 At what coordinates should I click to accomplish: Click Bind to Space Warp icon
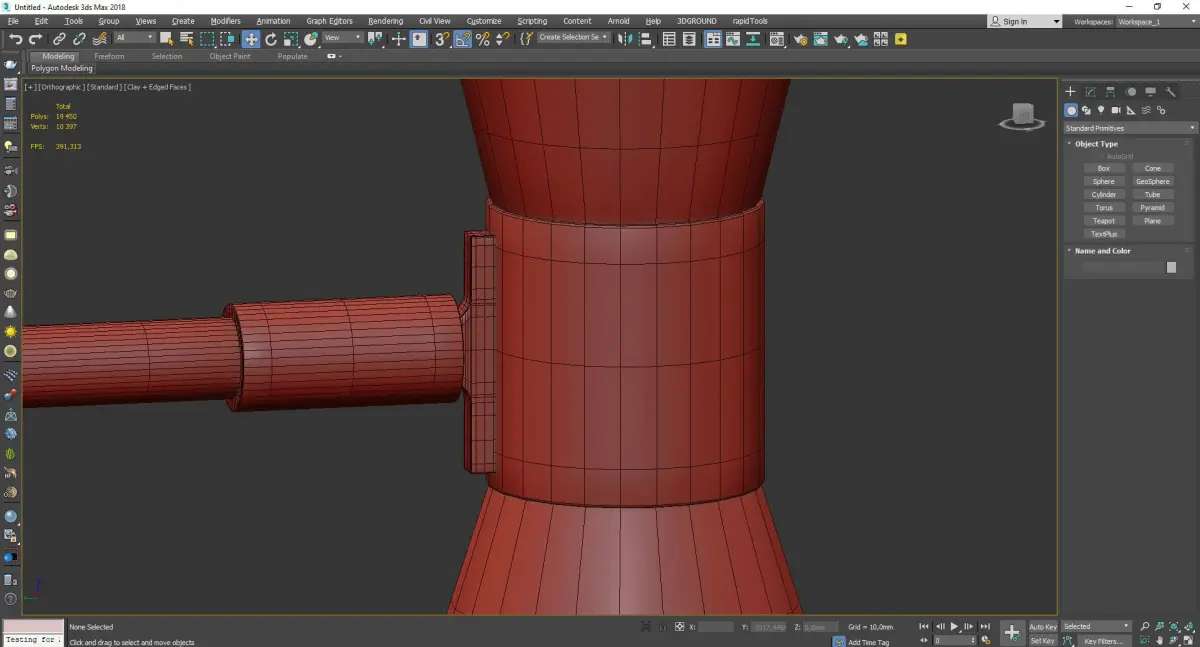click(100, 39)
